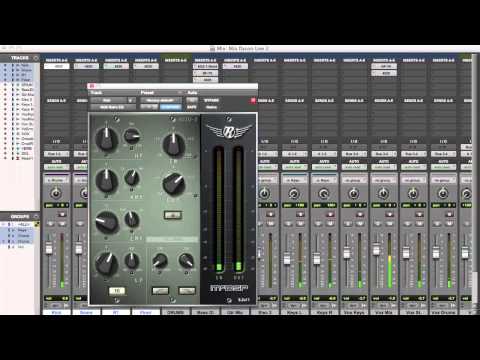Open Kick channel automation mode selector

tap(56, 167)
